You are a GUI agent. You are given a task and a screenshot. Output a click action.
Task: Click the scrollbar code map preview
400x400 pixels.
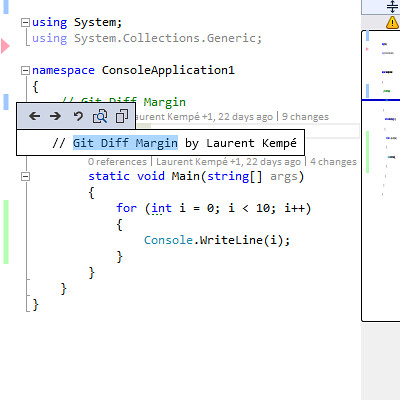pyautogui.click(x=381, y=176)
